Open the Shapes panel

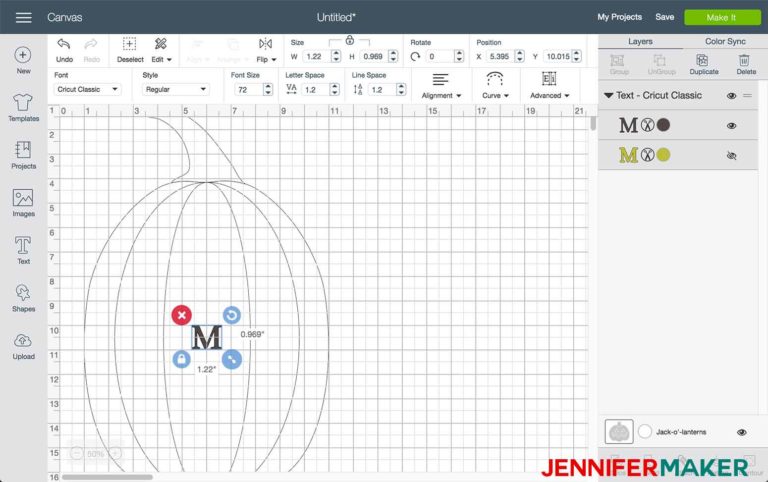[23, 298]
